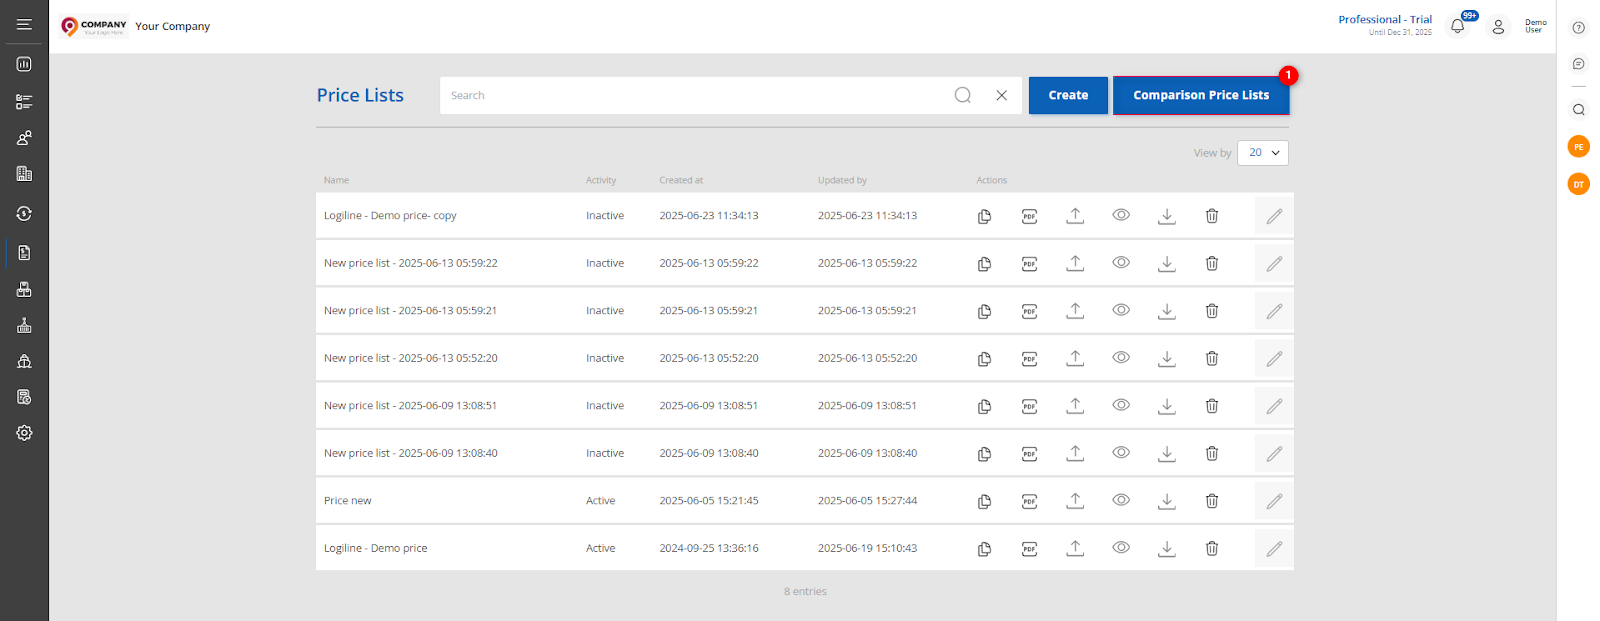
Task: Click the Create button
Action: pyautogui.click(x=1068, y=95)
